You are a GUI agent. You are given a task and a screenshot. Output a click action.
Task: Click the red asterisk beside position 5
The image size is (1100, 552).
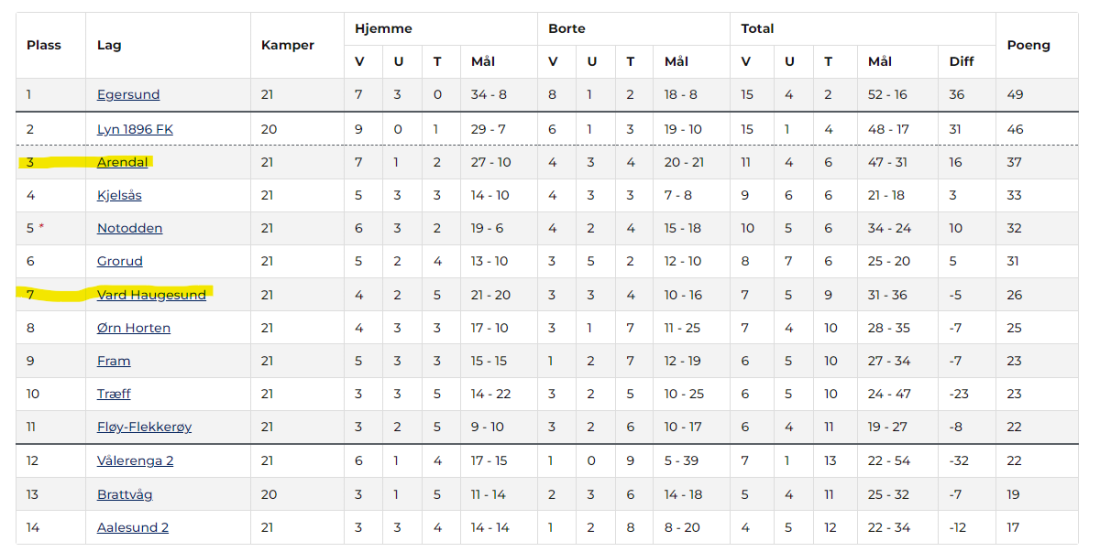[x=41, y=227]
